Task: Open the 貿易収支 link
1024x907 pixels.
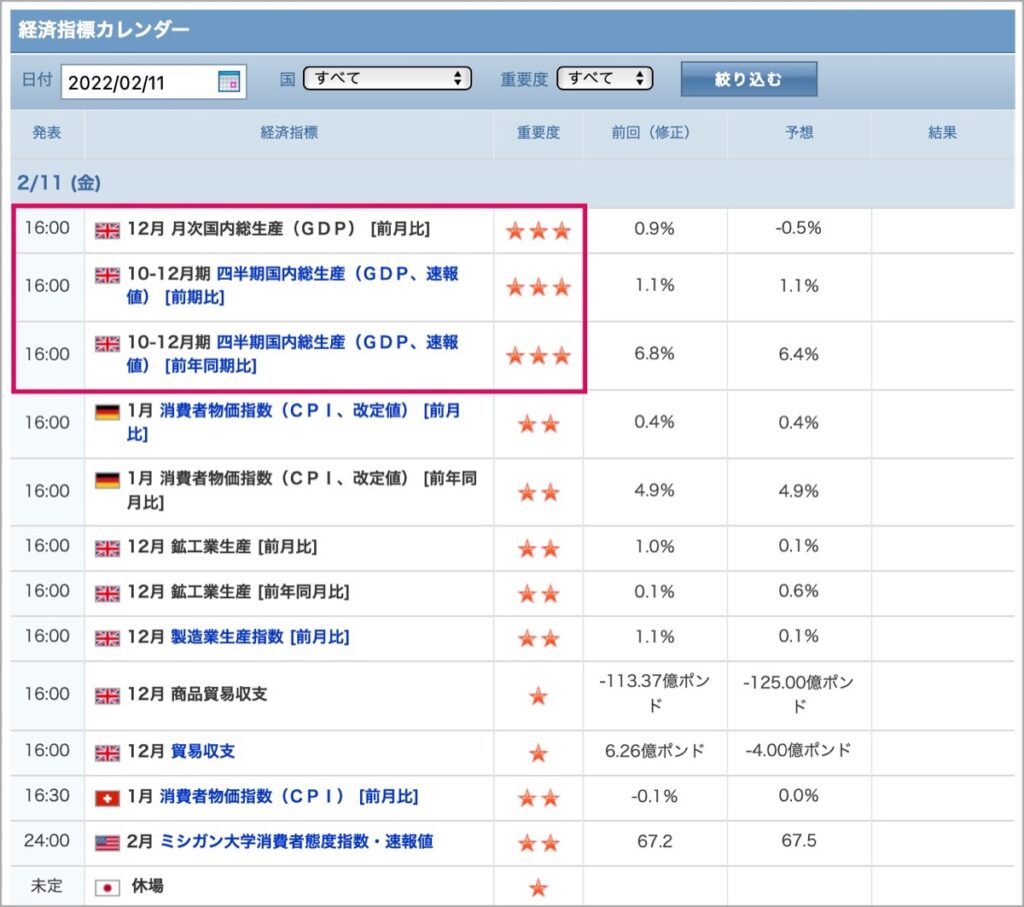Action: click(202, 752)
